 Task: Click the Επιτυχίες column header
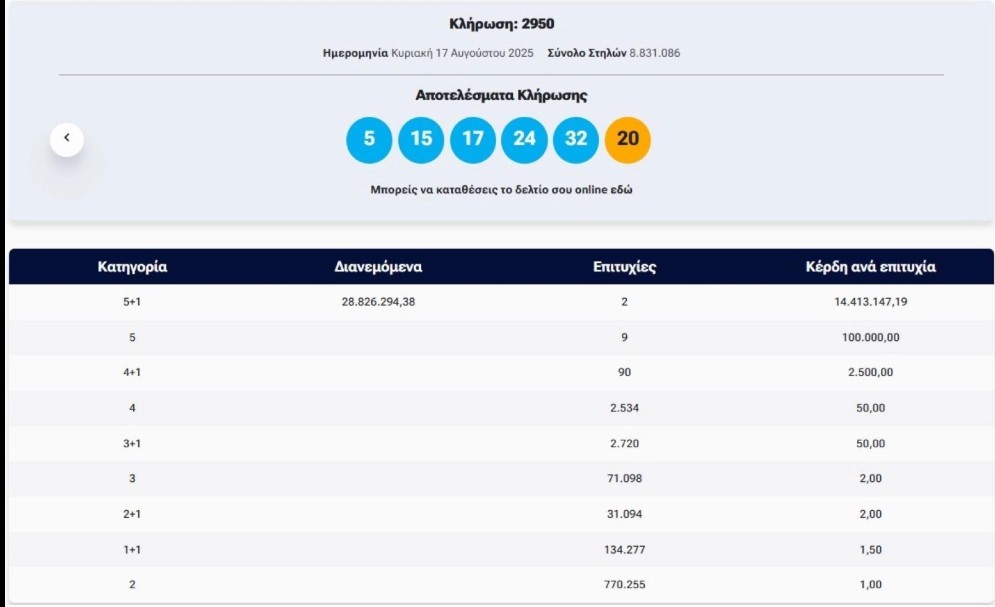tap(624, 266)
